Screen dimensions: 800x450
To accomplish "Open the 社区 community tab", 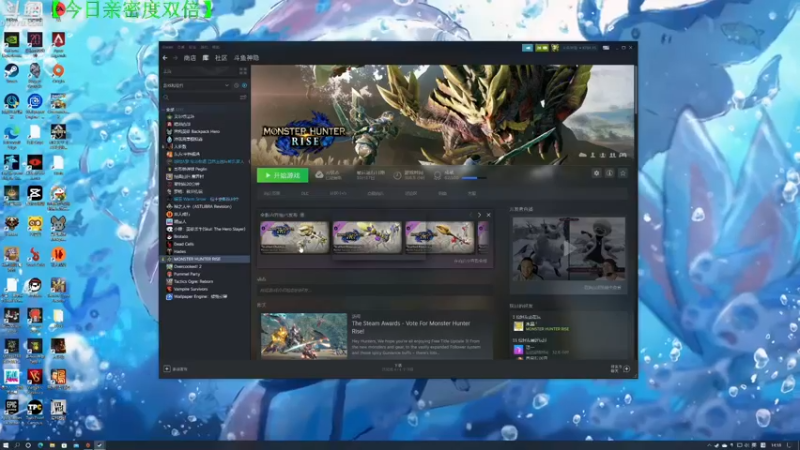I will [221, 58].
